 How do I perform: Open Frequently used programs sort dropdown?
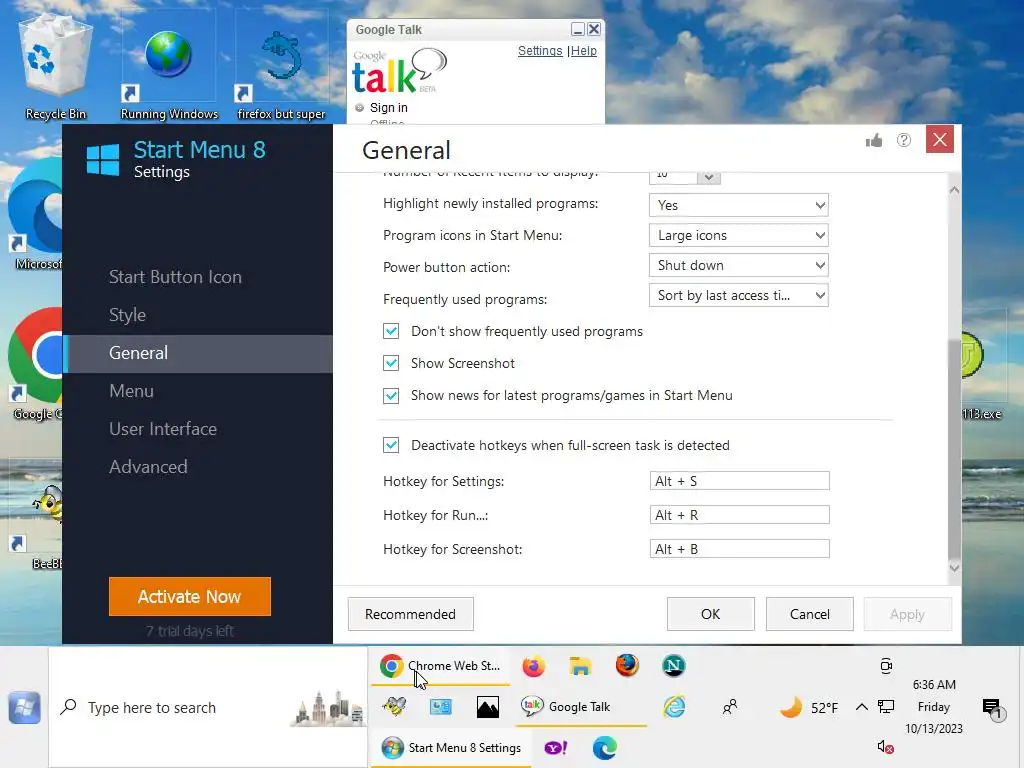[739, 295]
